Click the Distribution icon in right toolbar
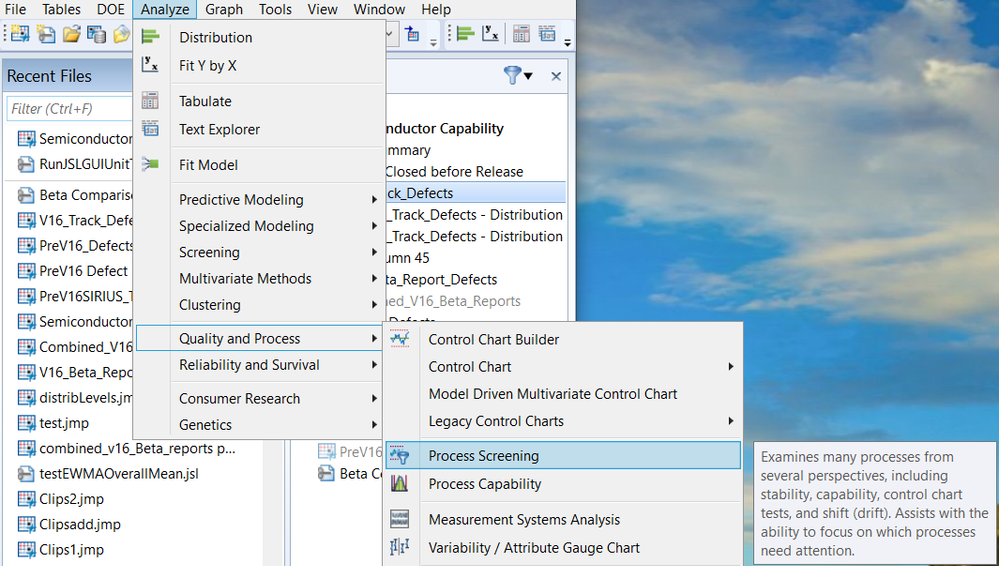Viewport: 999px width, 566px height. tap(466, 33)
